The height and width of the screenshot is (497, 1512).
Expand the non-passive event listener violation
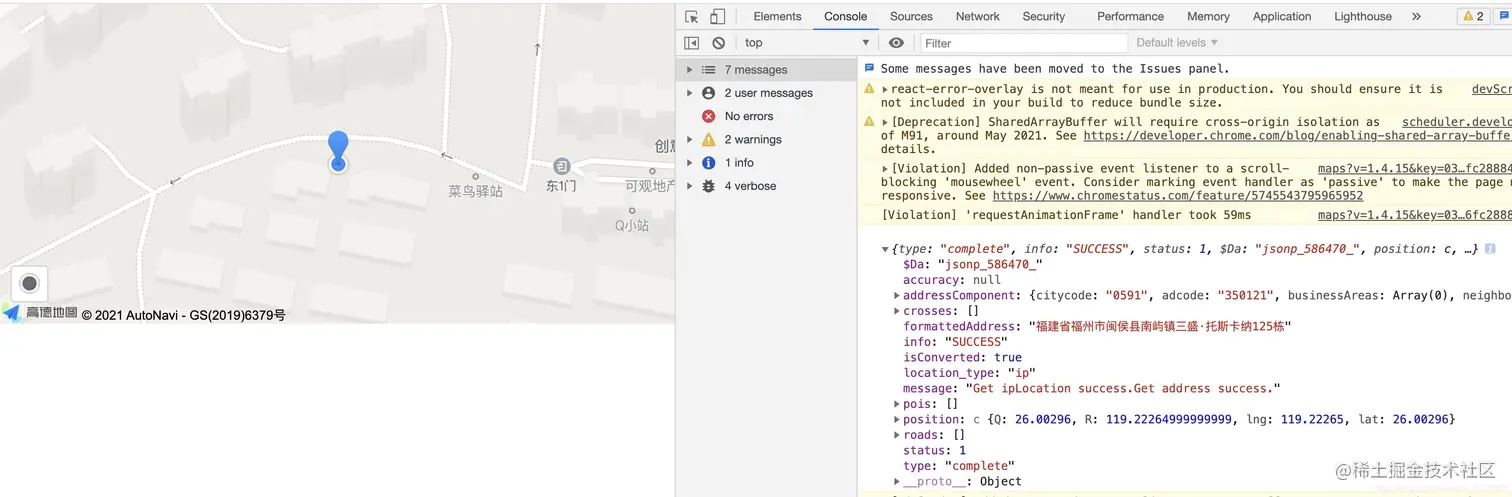(885, 169)
